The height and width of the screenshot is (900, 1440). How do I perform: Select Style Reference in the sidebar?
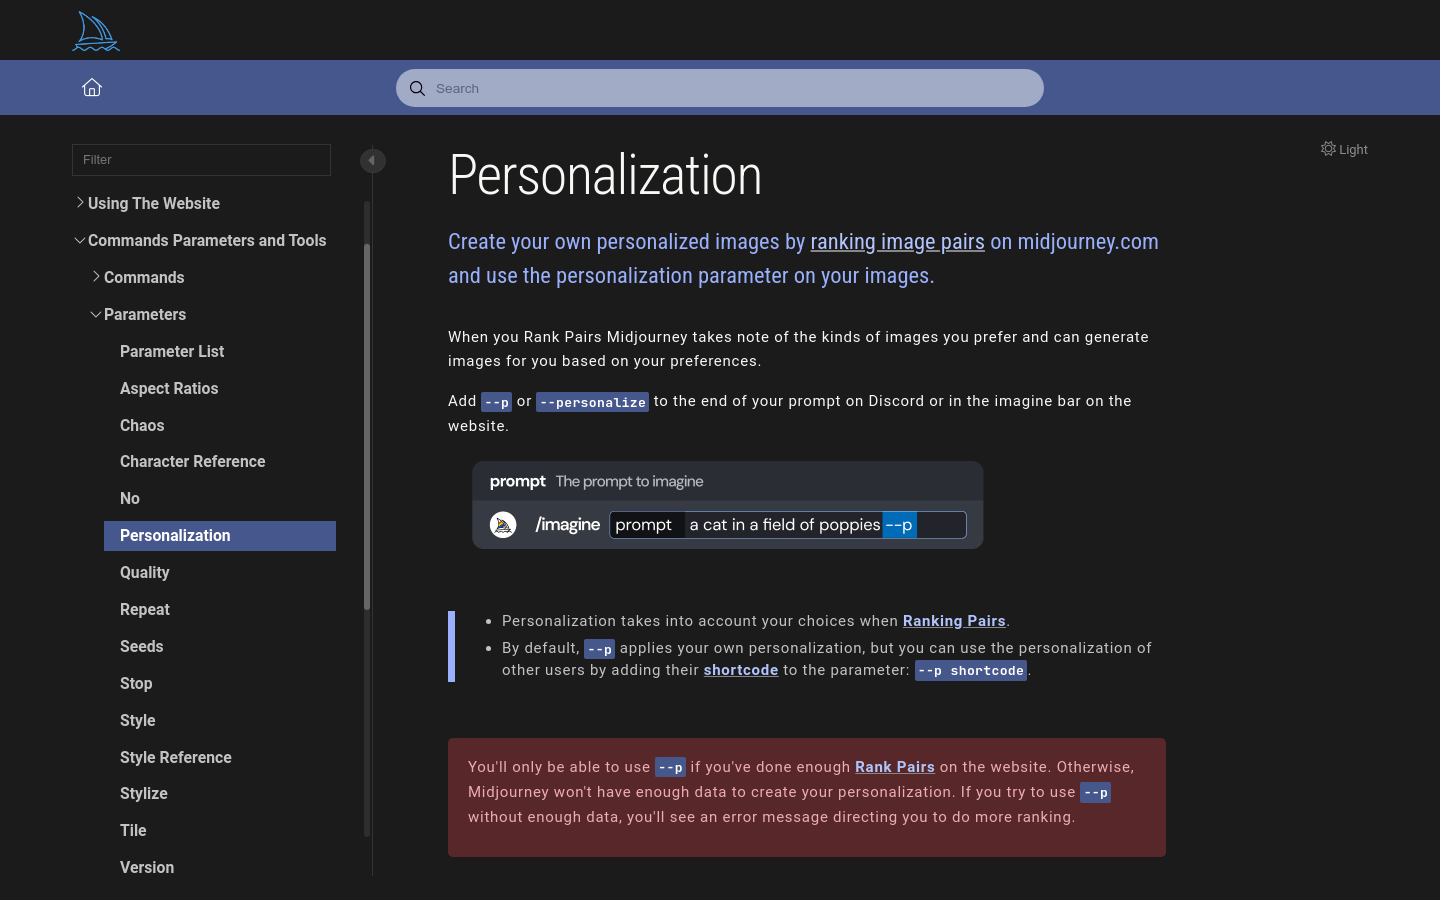175,757
